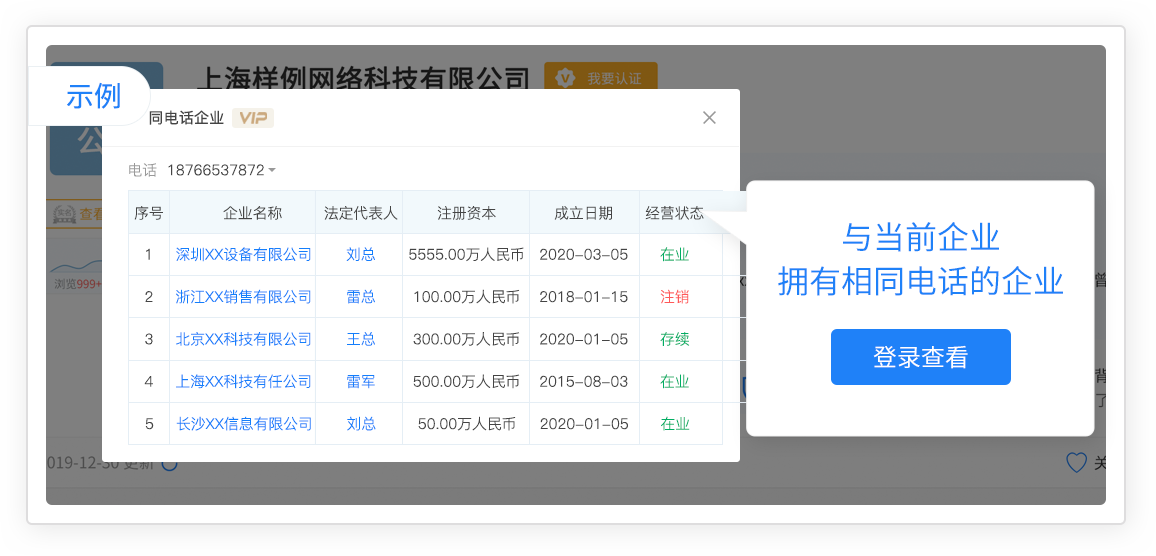Click the 注册资本 column header
The width and height of the screenshot is (1156, 556).
tap(466, 213)
